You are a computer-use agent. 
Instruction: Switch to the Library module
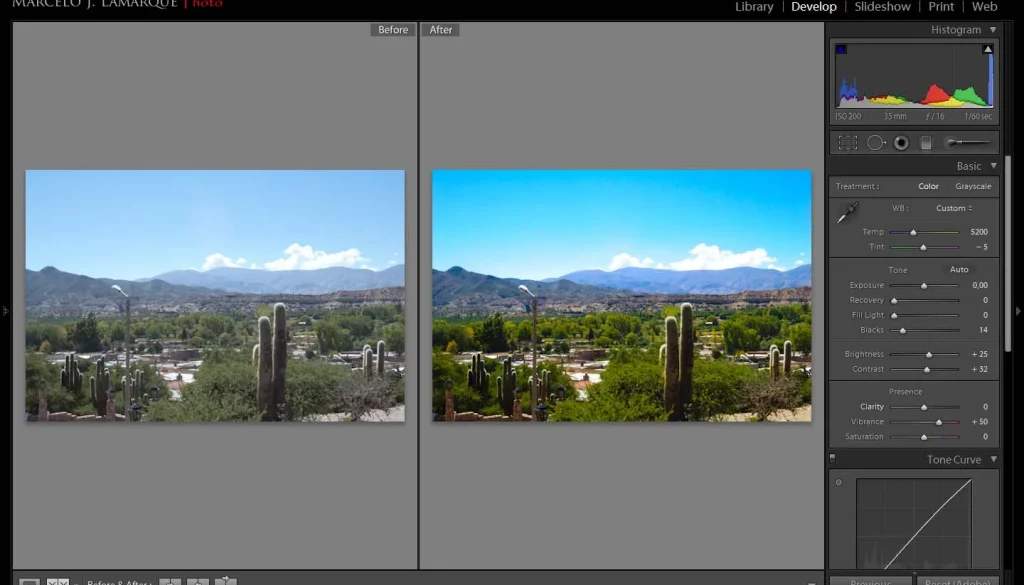754,7
